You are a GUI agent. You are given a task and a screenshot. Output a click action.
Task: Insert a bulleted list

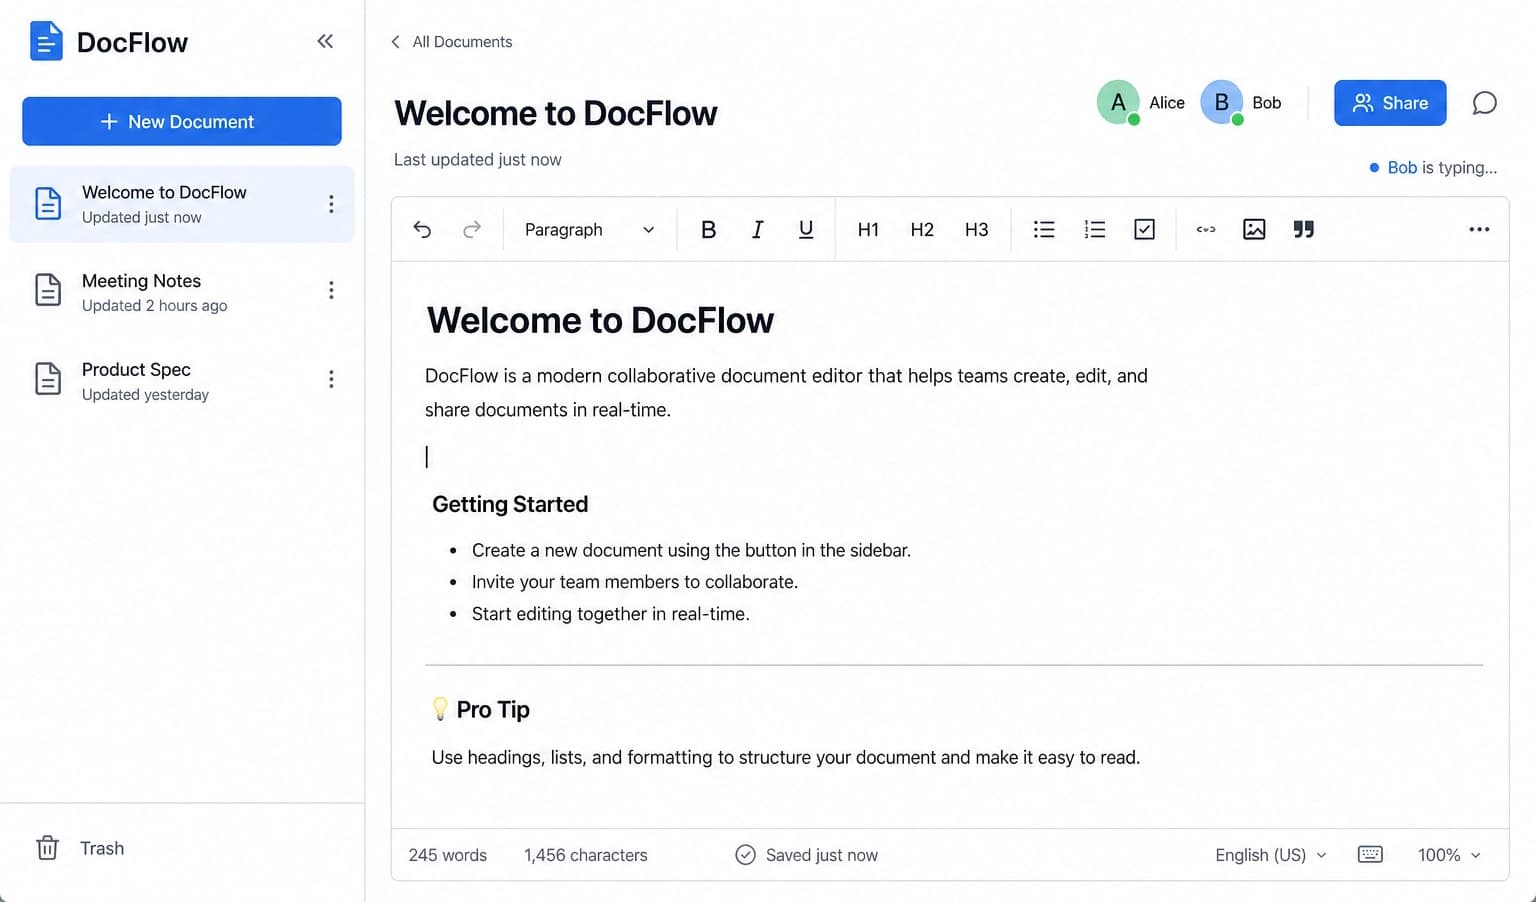click(x=1044, y=229)
